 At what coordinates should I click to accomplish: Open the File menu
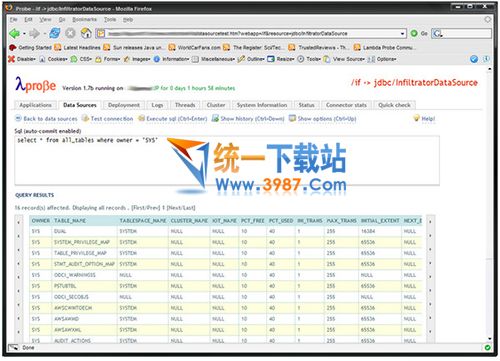tap(13, 20)
